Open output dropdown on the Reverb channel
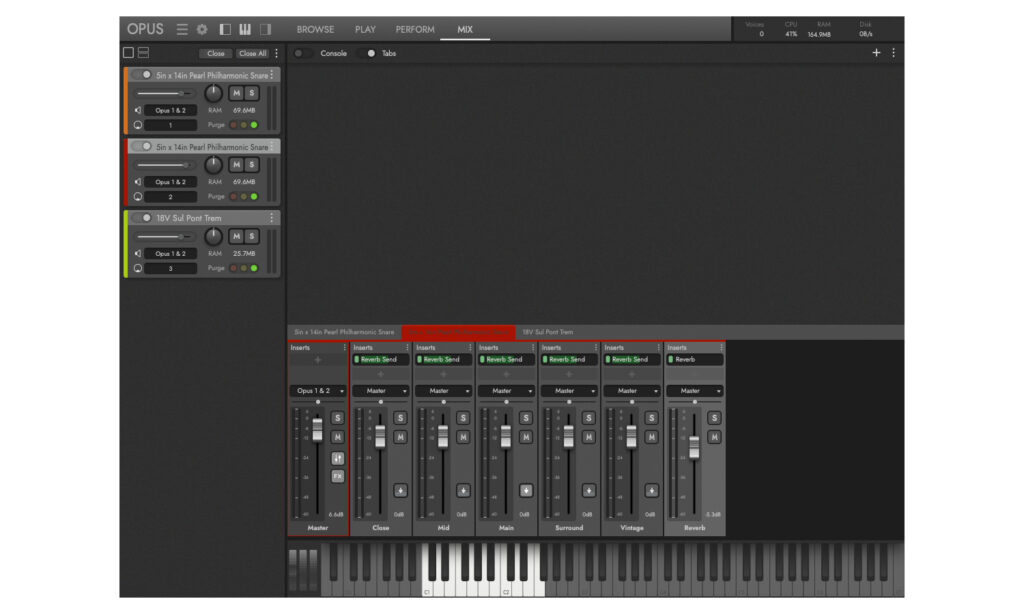Screen dimensions: 1024x614 [x=694, y=391]
